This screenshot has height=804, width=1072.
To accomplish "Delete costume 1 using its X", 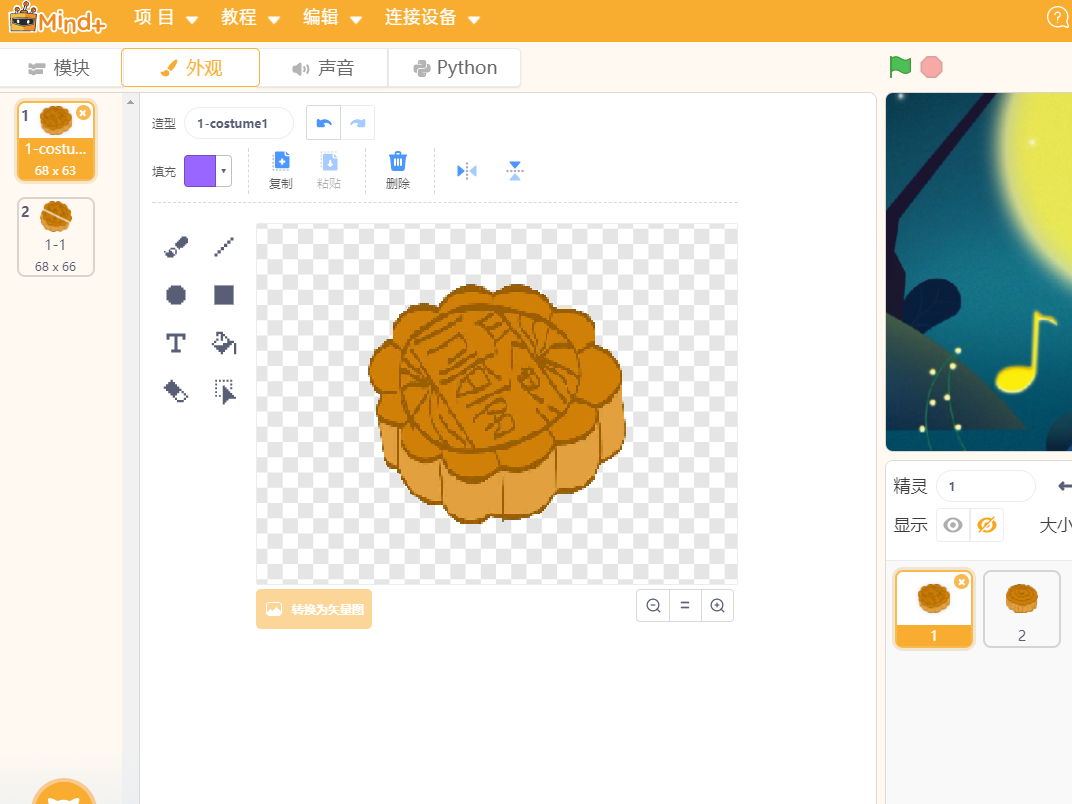I will (83, 113).
